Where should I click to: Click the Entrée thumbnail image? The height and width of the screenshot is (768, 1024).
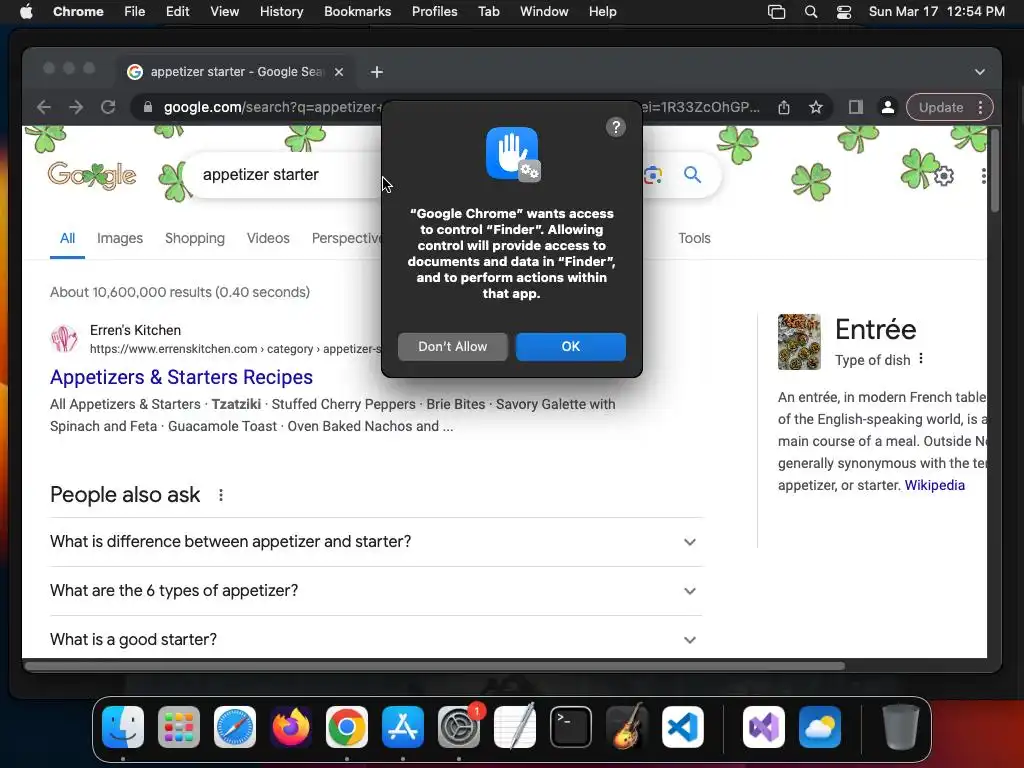pyautogui.click(x=799, y=342)
